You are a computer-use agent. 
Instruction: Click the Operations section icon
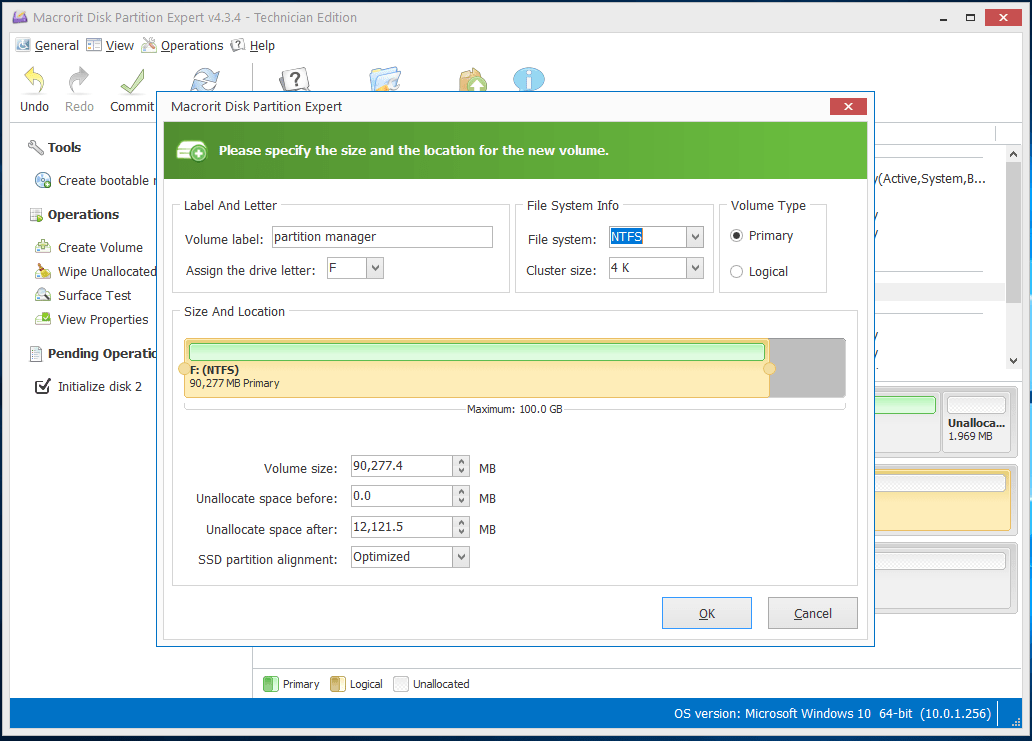[x=36, y=215]
